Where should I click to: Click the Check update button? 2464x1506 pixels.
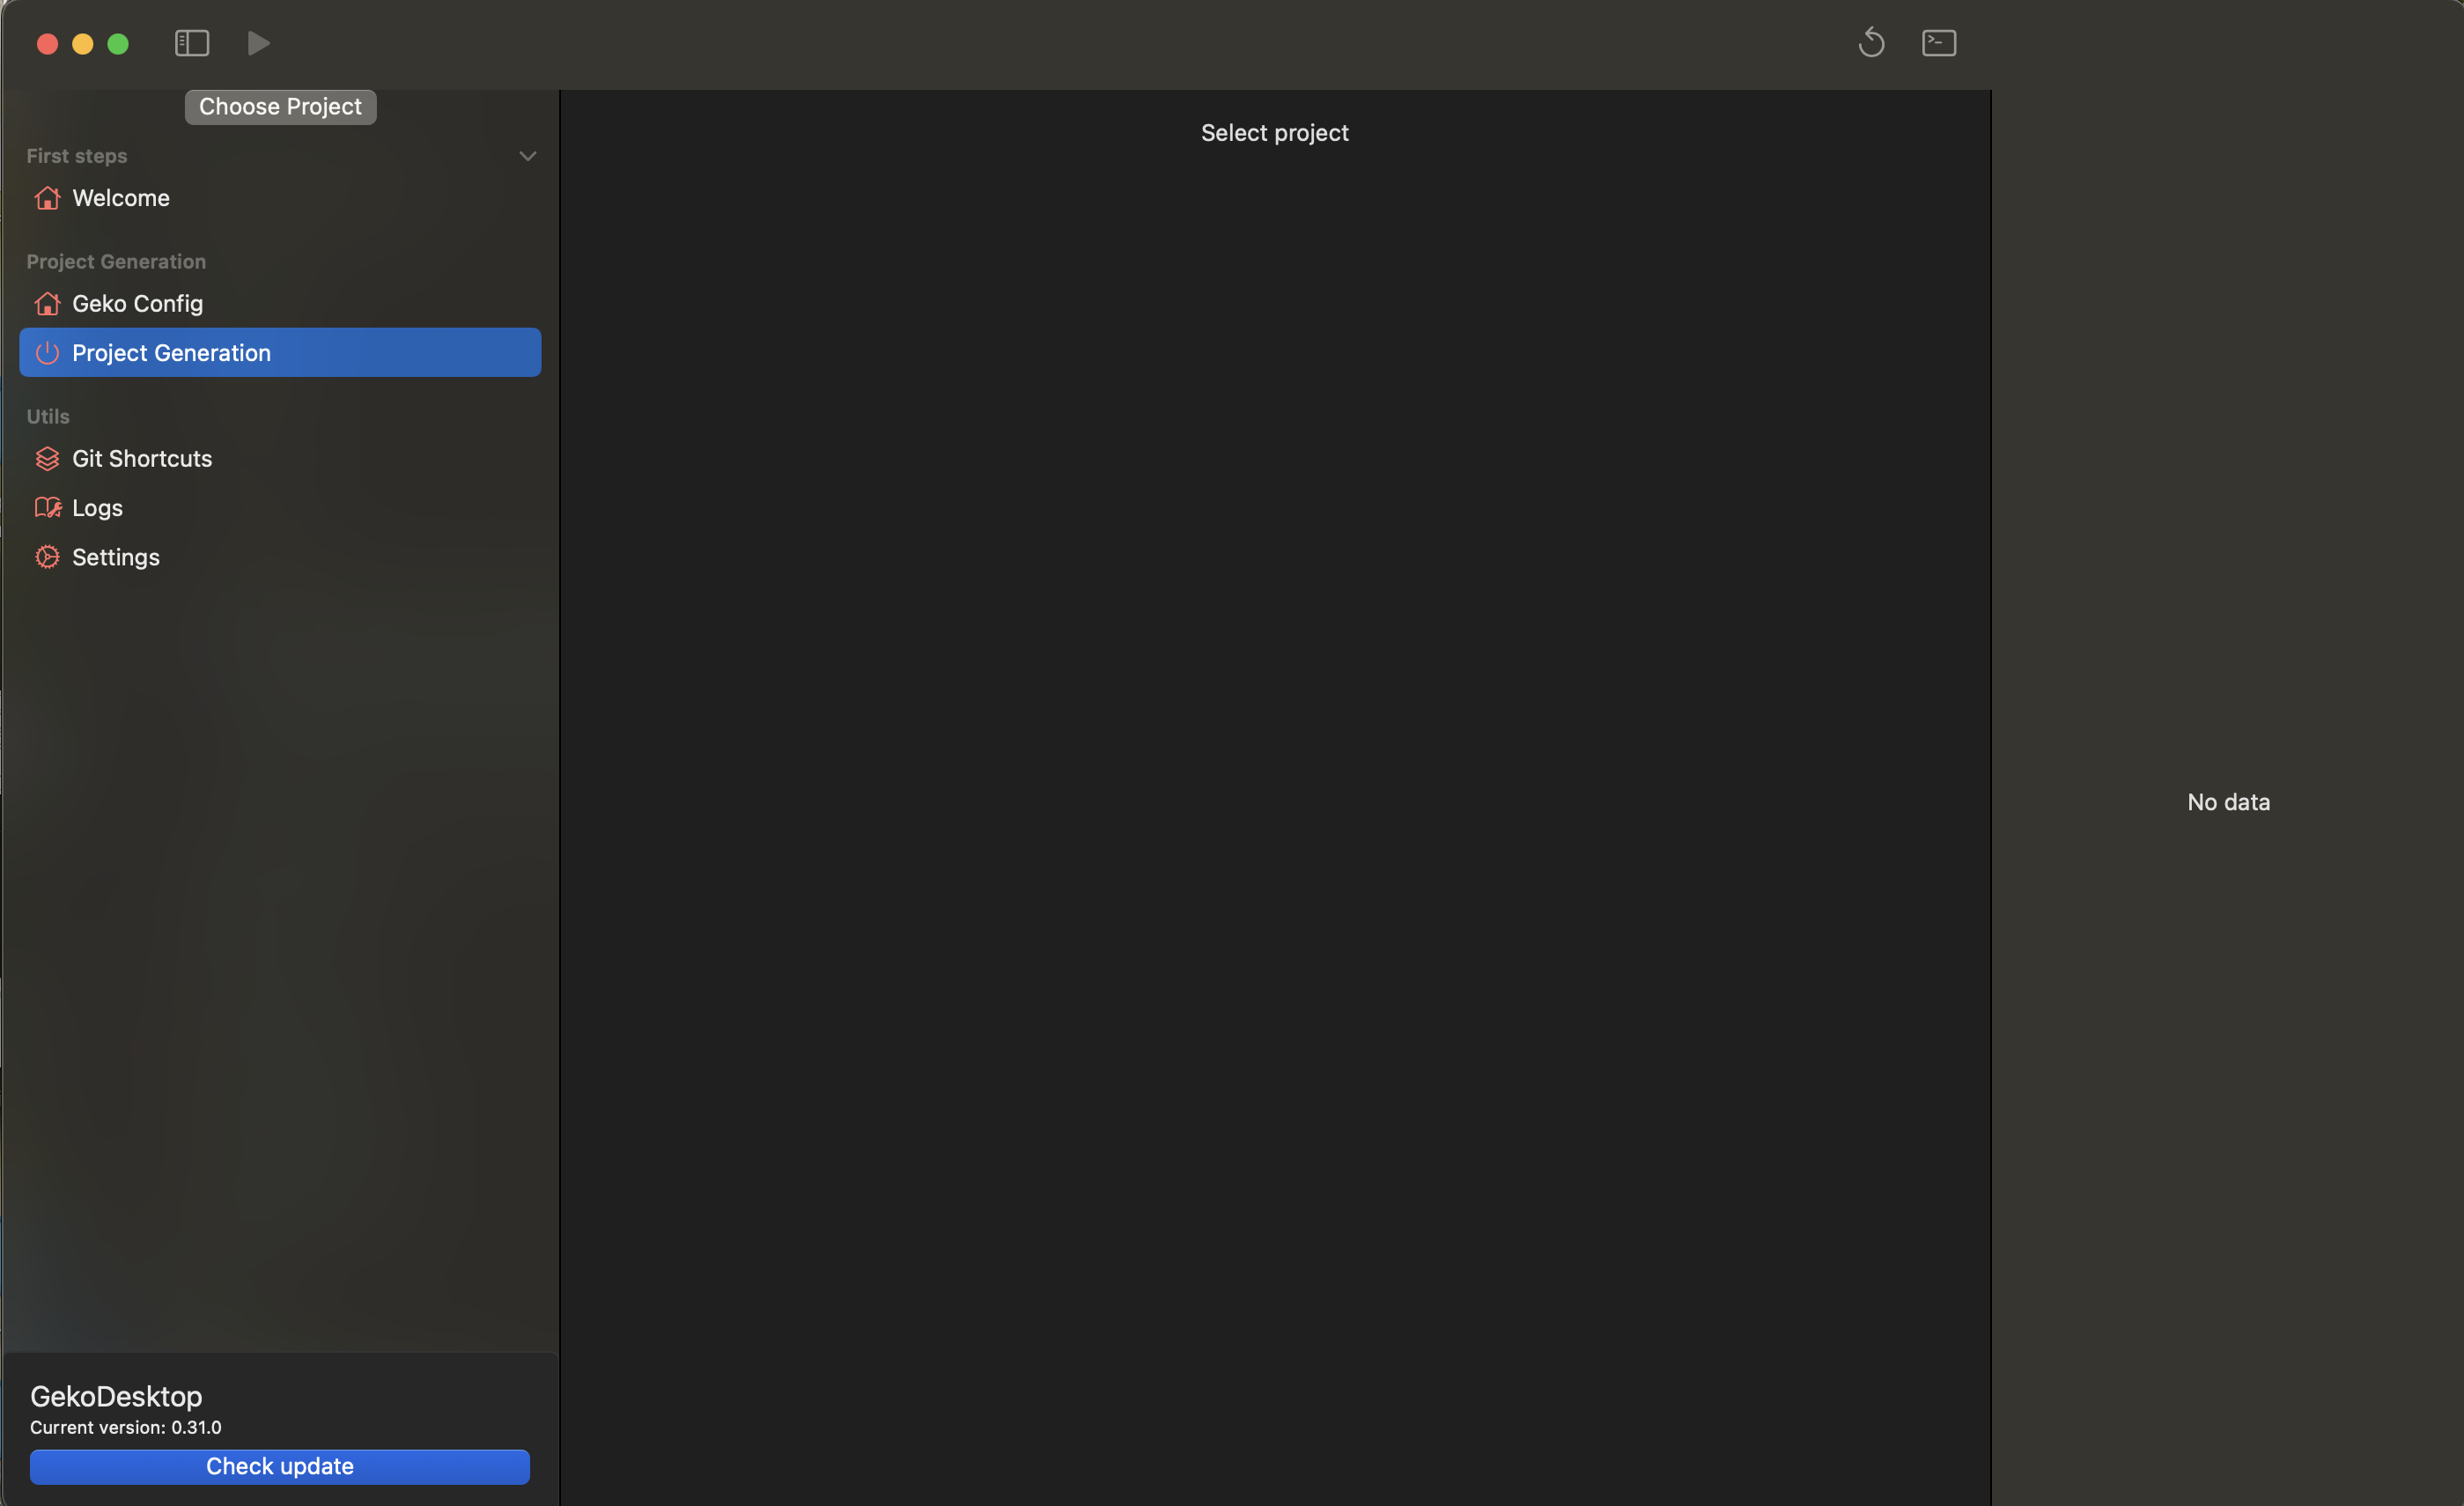tap(279, 1466)
